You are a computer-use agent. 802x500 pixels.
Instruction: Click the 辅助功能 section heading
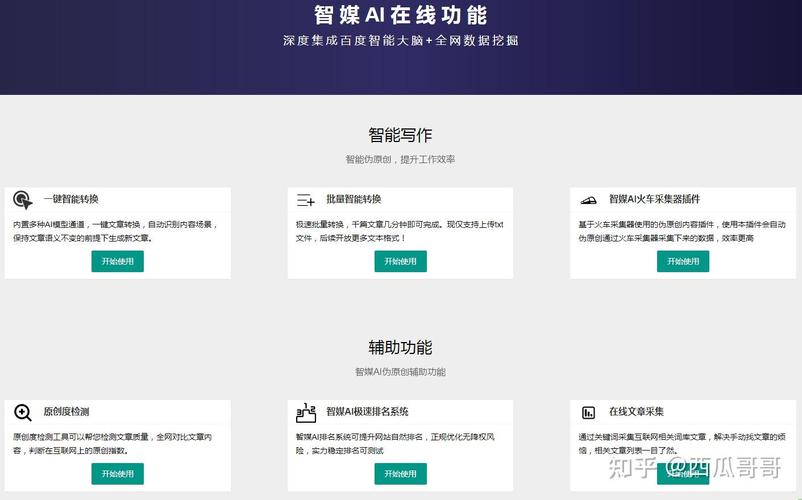click(x=400, y=348)
